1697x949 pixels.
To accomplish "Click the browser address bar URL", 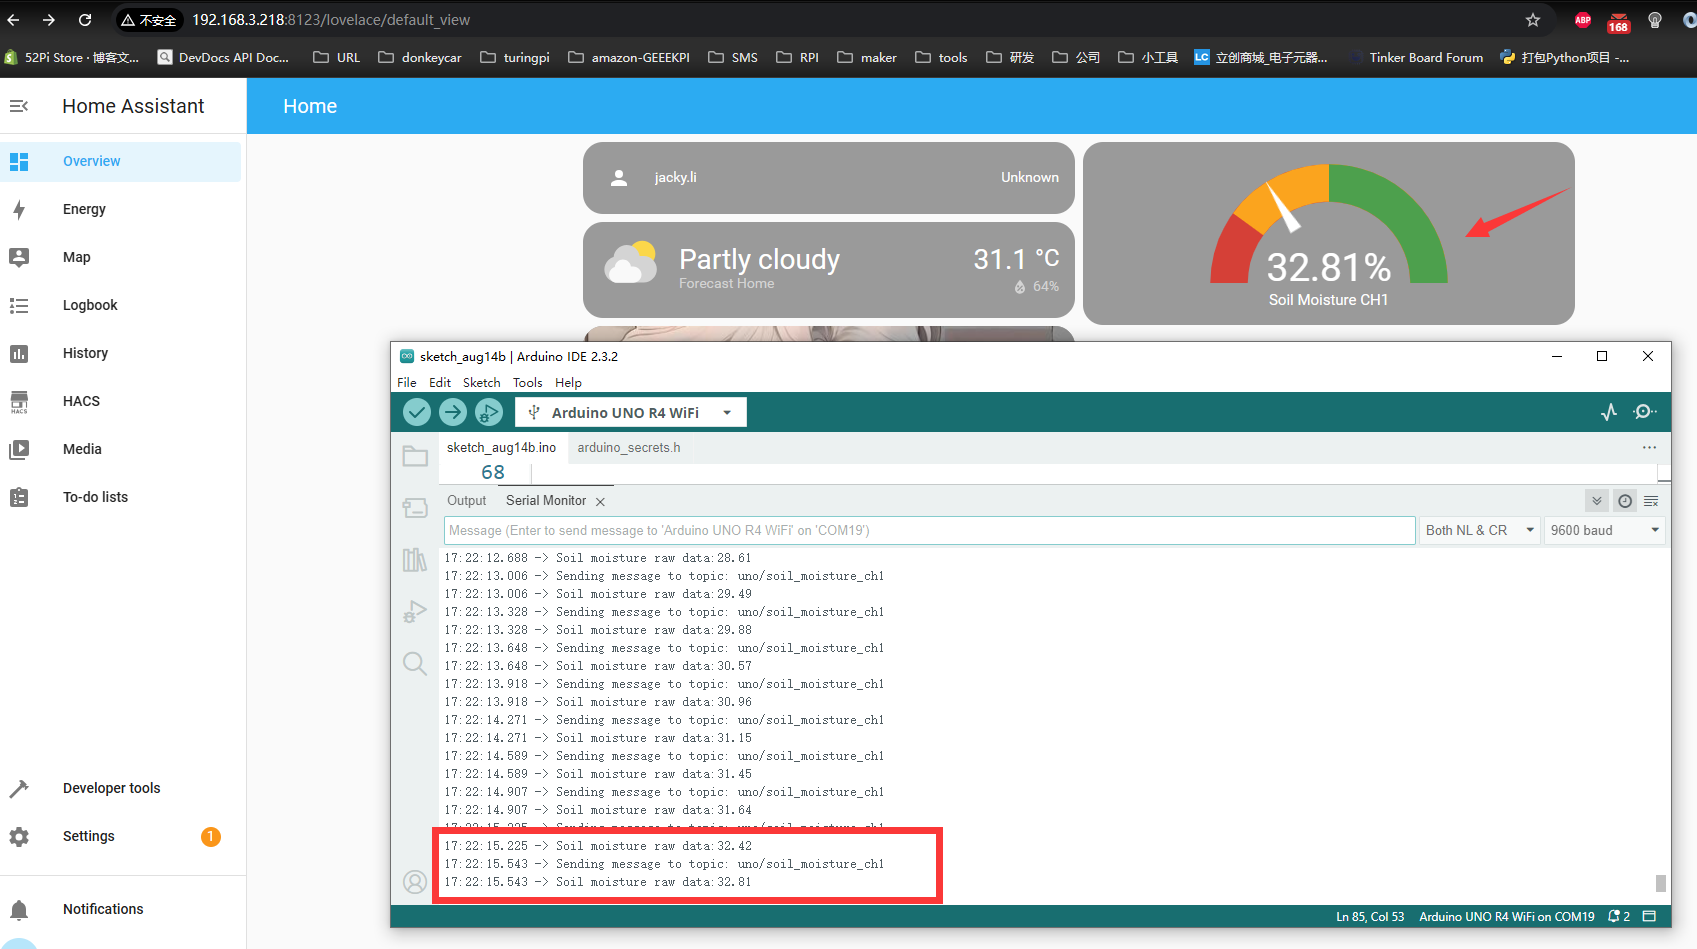I will point(331,20).
